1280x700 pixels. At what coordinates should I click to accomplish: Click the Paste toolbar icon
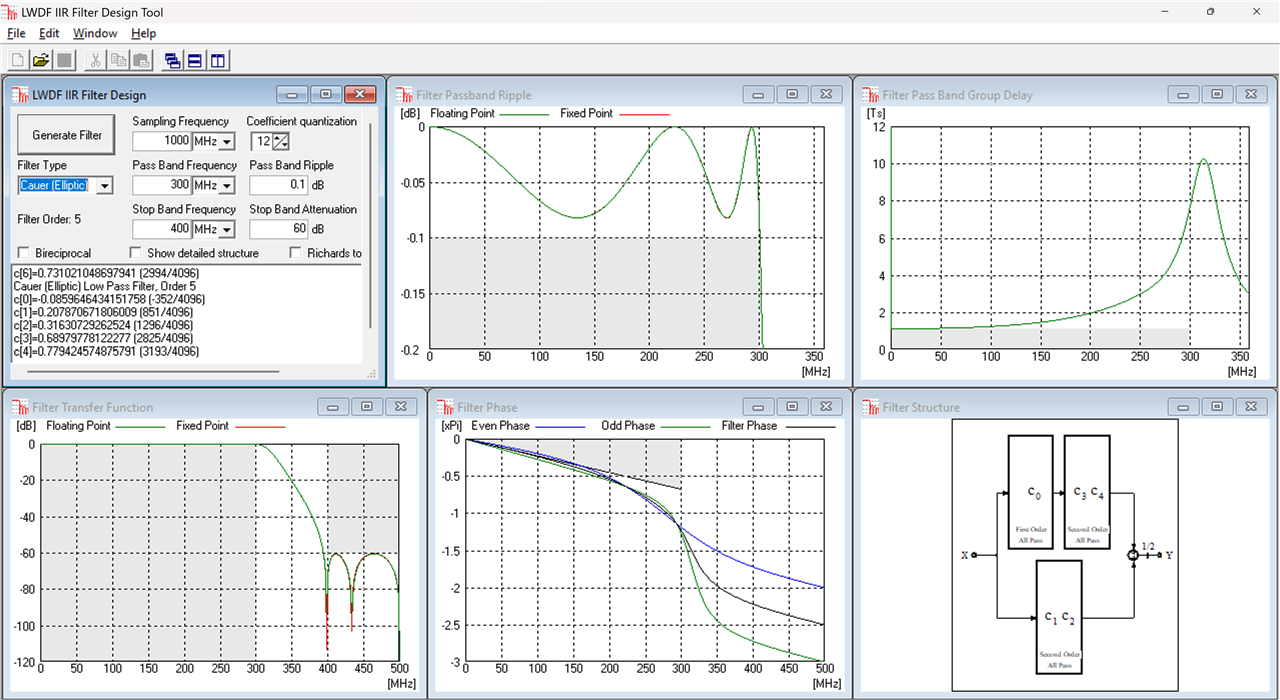point(141,60)
